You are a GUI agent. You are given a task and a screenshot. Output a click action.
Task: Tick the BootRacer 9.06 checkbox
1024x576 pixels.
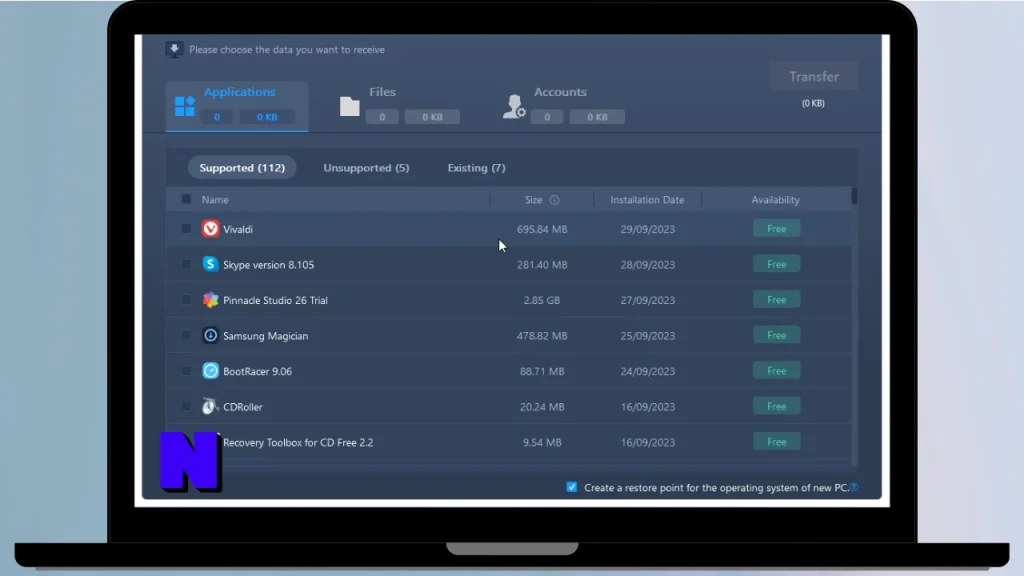click(186, 371)
